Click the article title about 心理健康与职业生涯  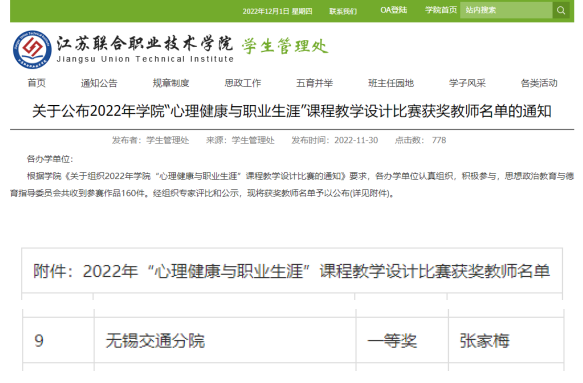292,111
